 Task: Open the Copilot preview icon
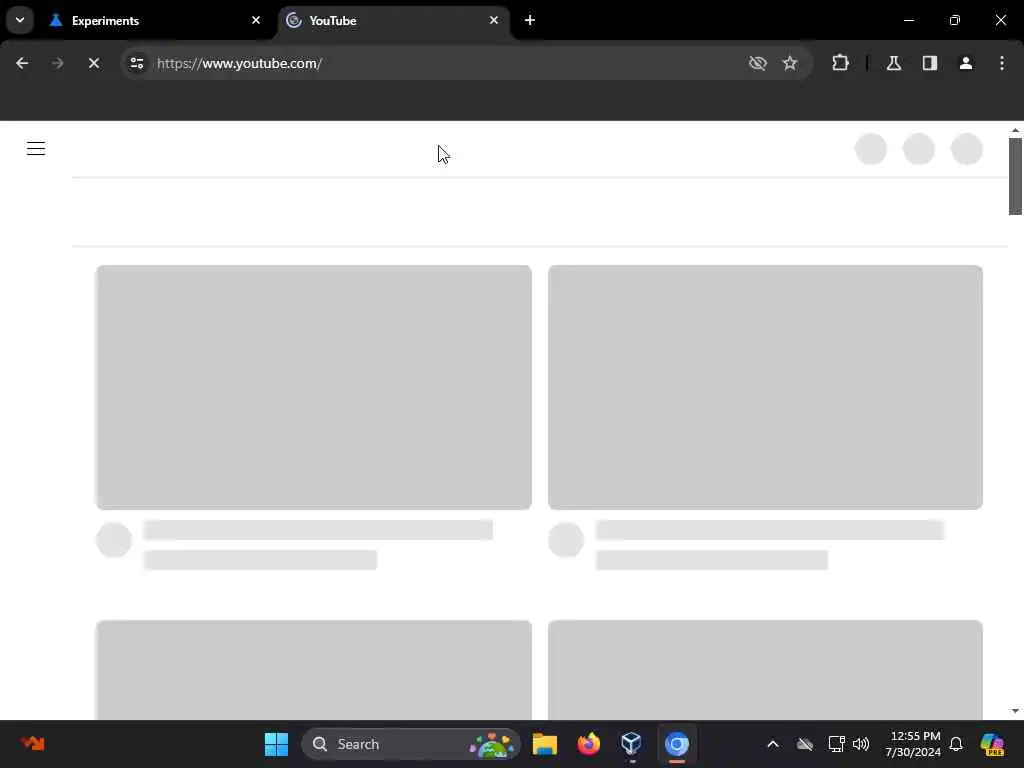tap(992, 744)
